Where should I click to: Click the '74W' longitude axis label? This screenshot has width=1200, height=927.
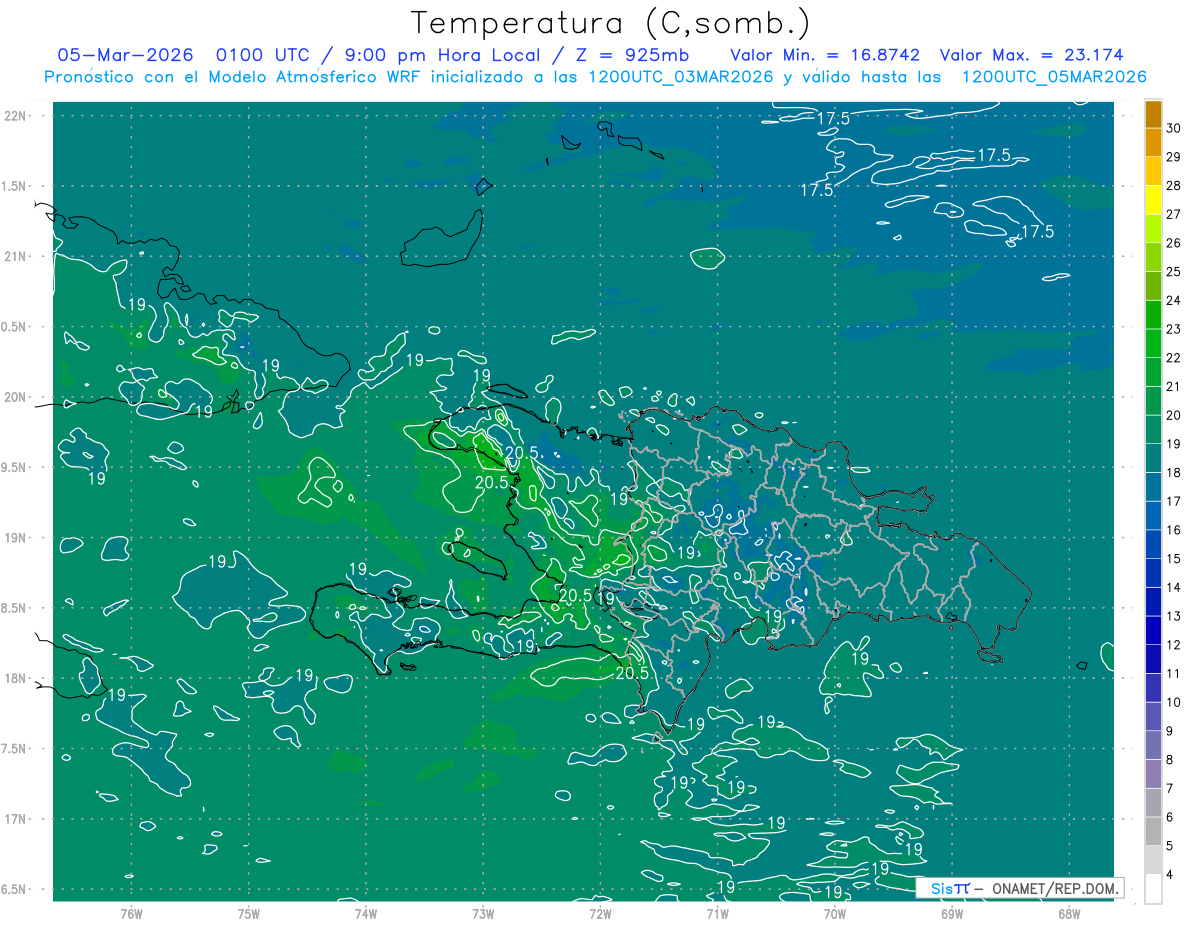point(366,913)
